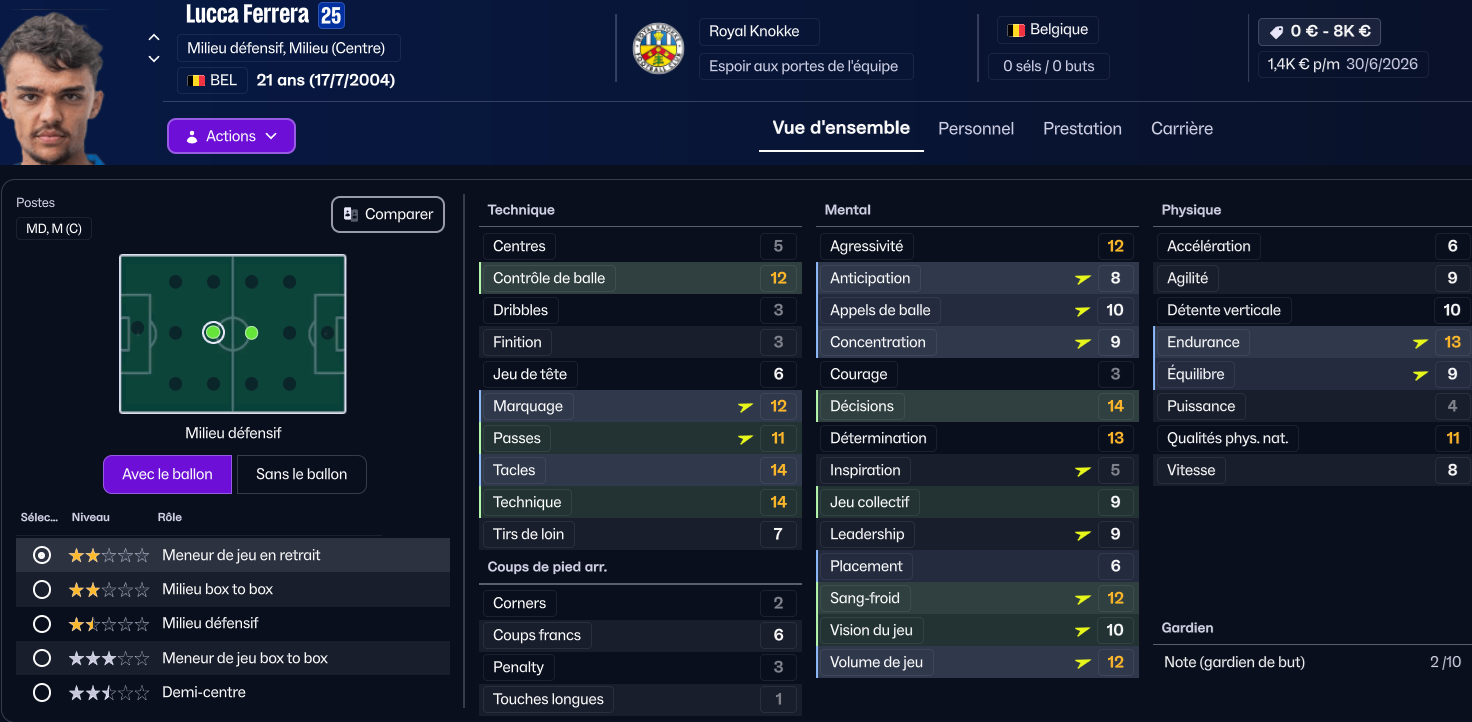Click the BEL nationality flag badge
Image resolution: width=1472 pixels, height=722 pixels.
(197, 80)
